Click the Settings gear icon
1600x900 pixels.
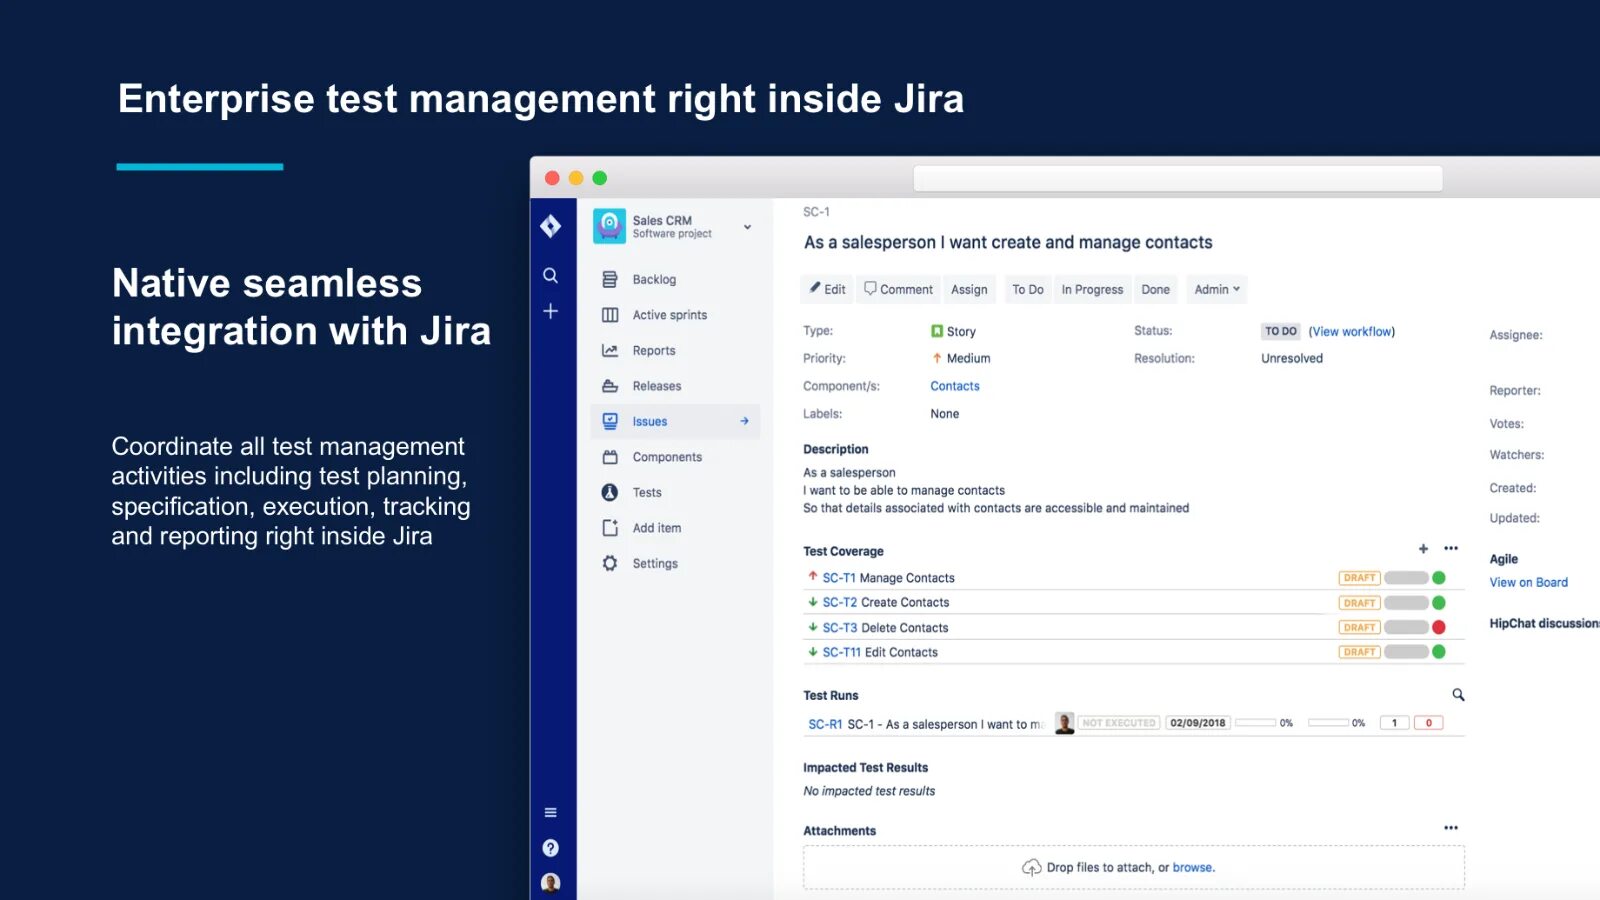pos(610,563)
